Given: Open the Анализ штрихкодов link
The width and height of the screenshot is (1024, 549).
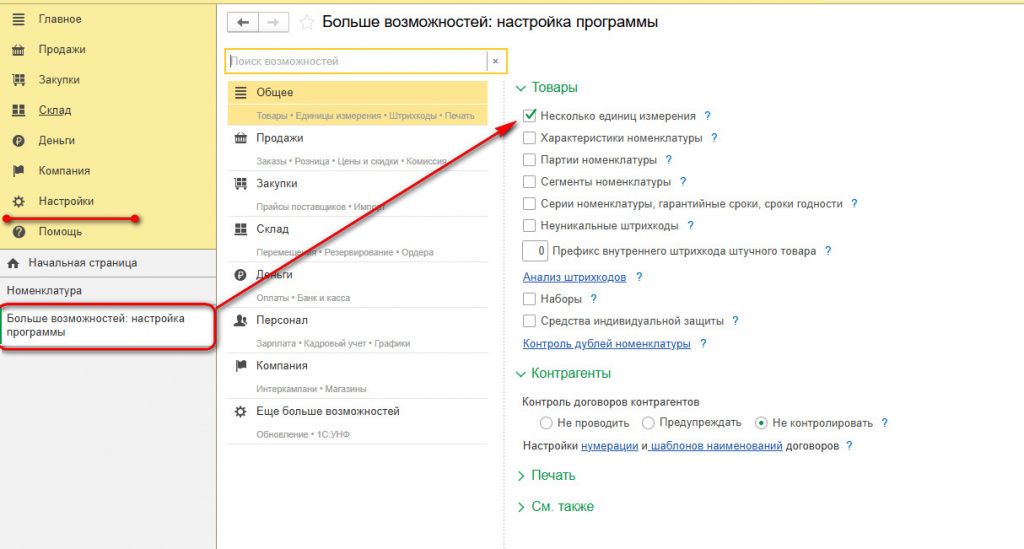Looking at the screenshot, I should tap(574, 277).
